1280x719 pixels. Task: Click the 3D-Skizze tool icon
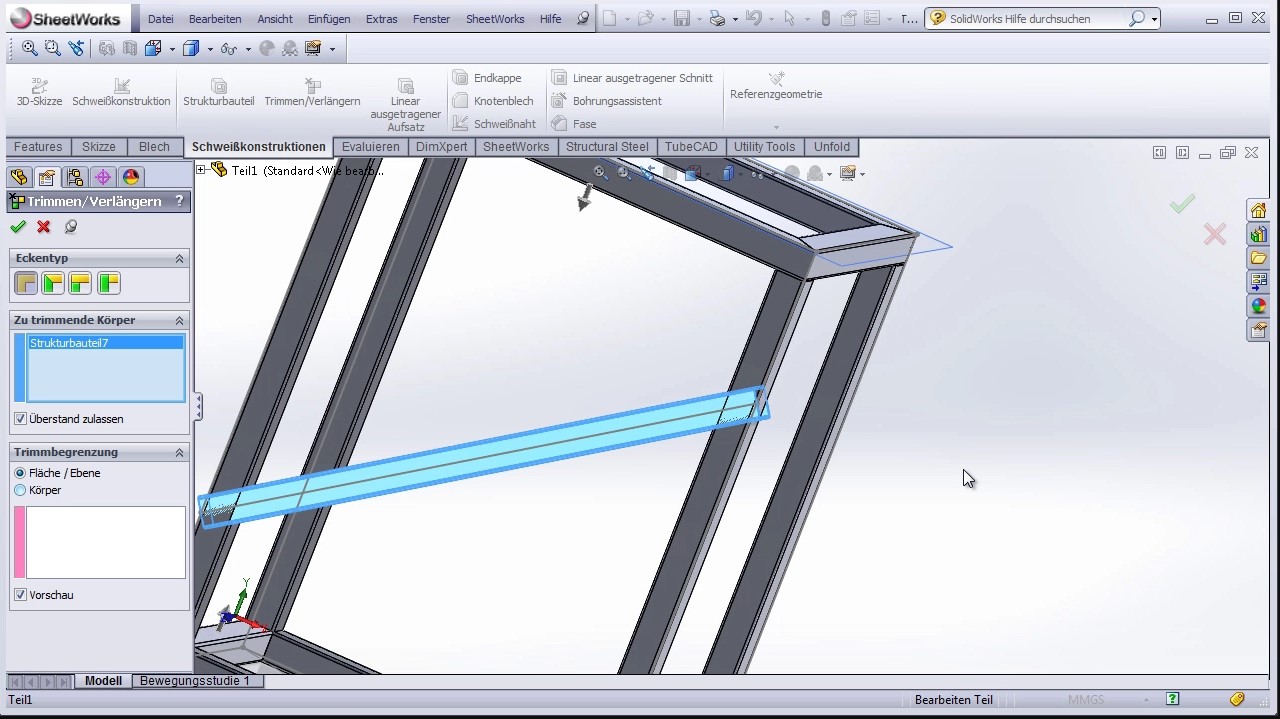39,86
